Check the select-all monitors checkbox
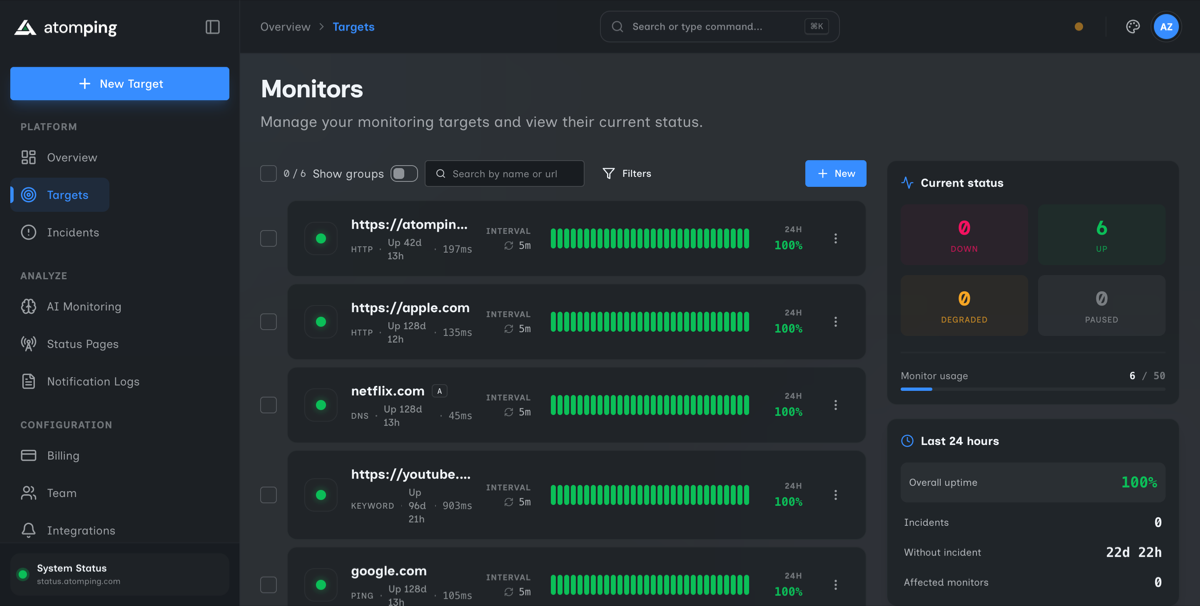This screenshot has height=606, width=1200. point(268,173)
